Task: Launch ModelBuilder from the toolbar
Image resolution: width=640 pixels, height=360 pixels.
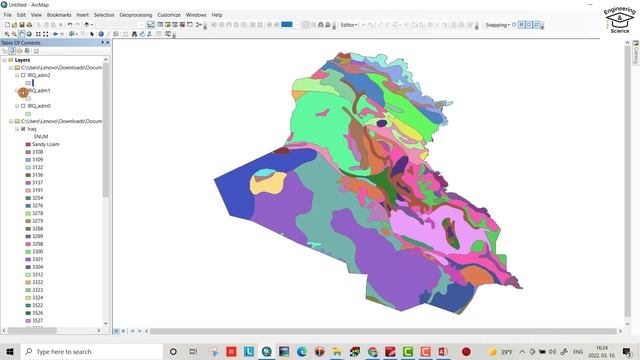Action: click(199, 25)
